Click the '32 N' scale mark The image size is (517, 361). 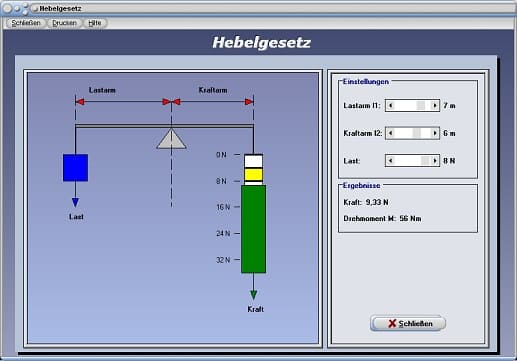pos(223,260)
